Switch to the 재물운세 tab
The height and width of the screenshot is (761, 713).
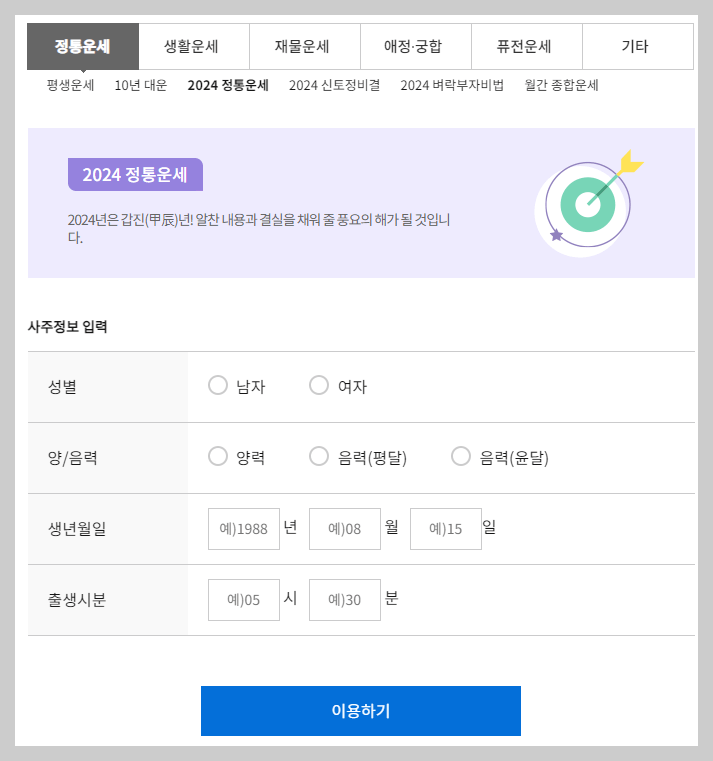point(305,47)
